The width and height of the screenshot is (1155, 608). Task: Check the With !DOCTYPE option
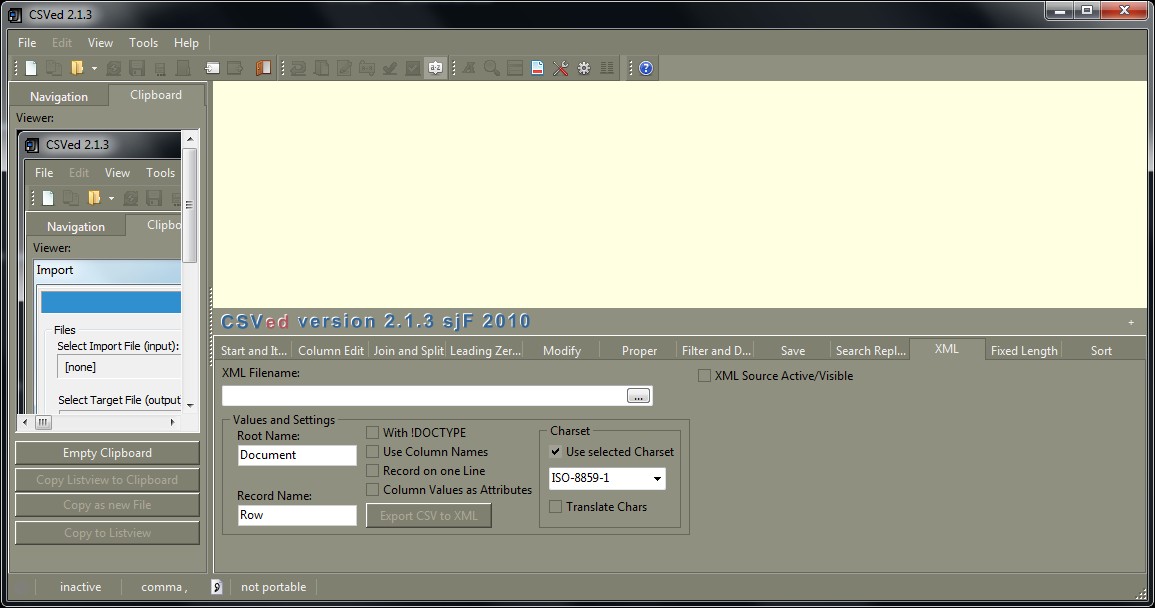coord(373,433)
